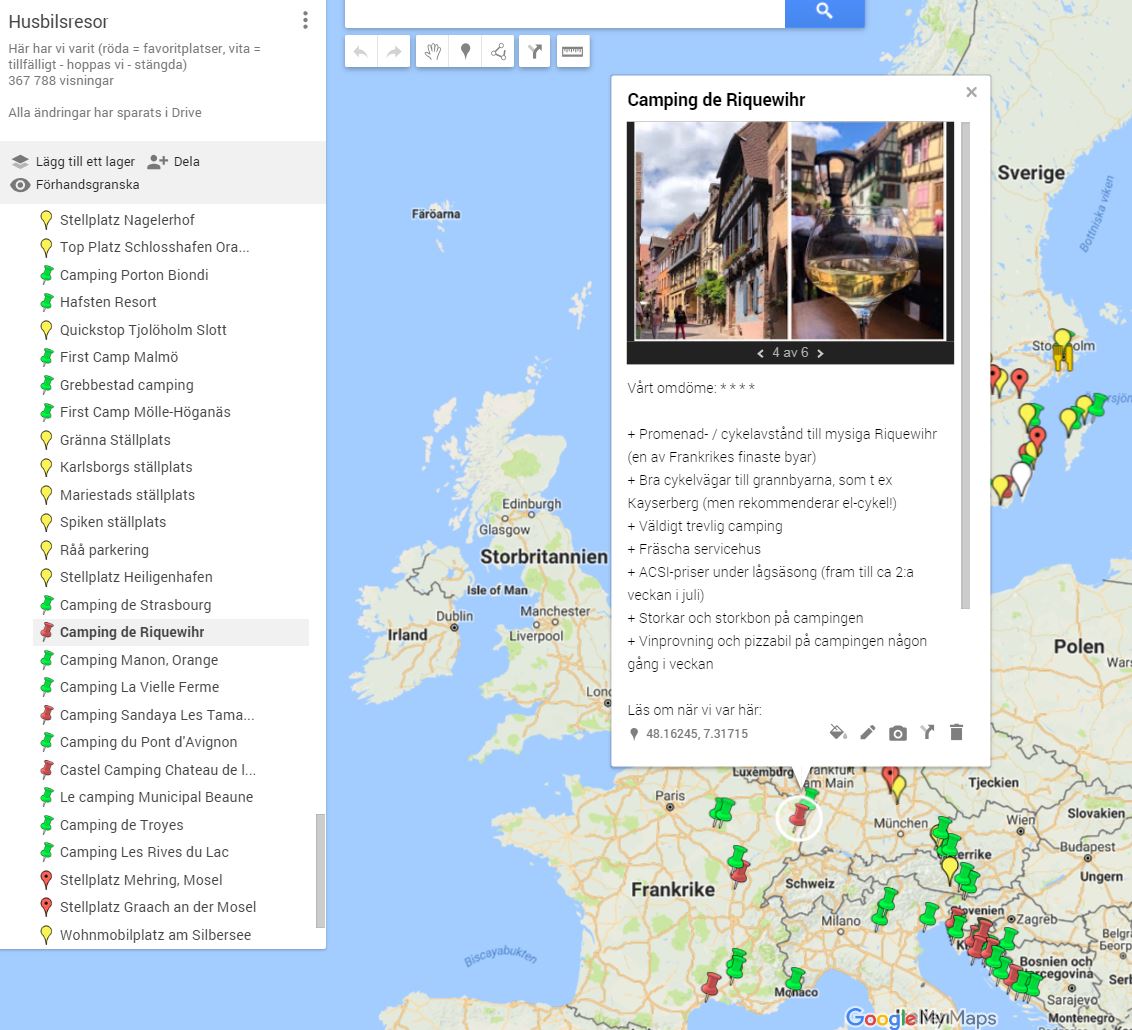Open the add directions tool

[x=535, y=52]
